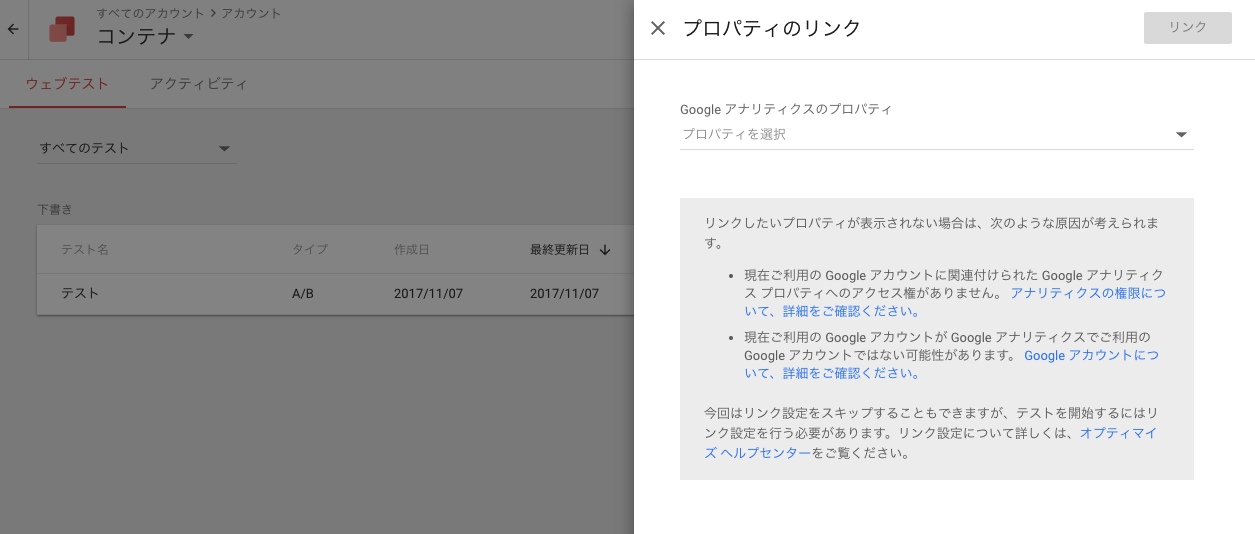Image resolution: width=1255 pixels, height=534 pixels.
Task: Open the すべてのテスト filter dropdown
Action: [136, 148]
